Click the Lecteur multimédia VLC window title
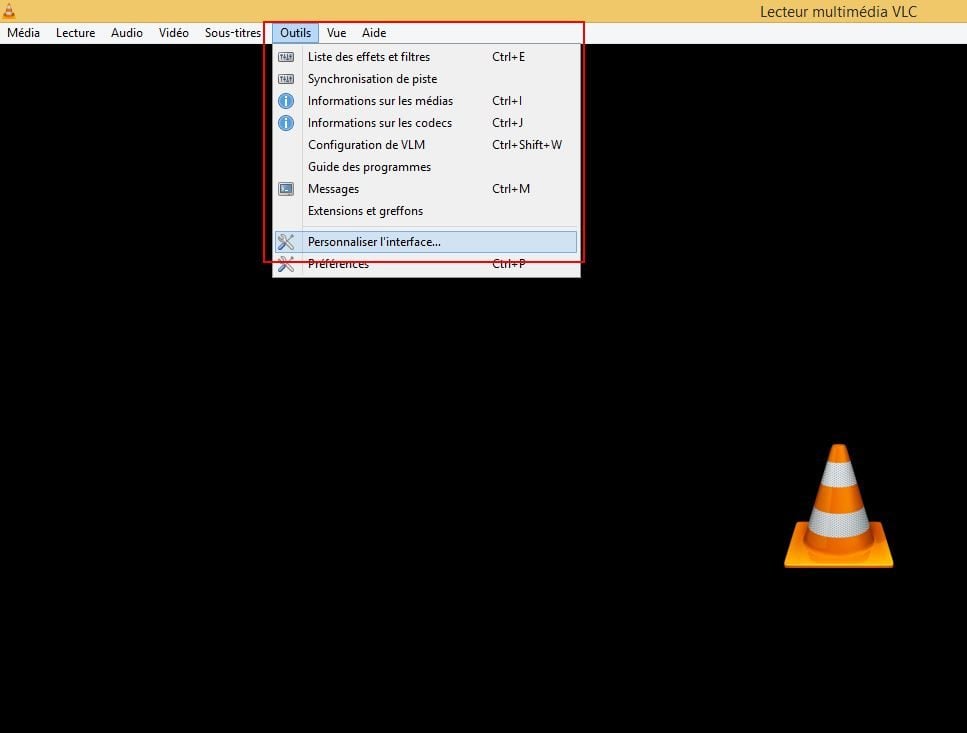 [x=838, y=12]
